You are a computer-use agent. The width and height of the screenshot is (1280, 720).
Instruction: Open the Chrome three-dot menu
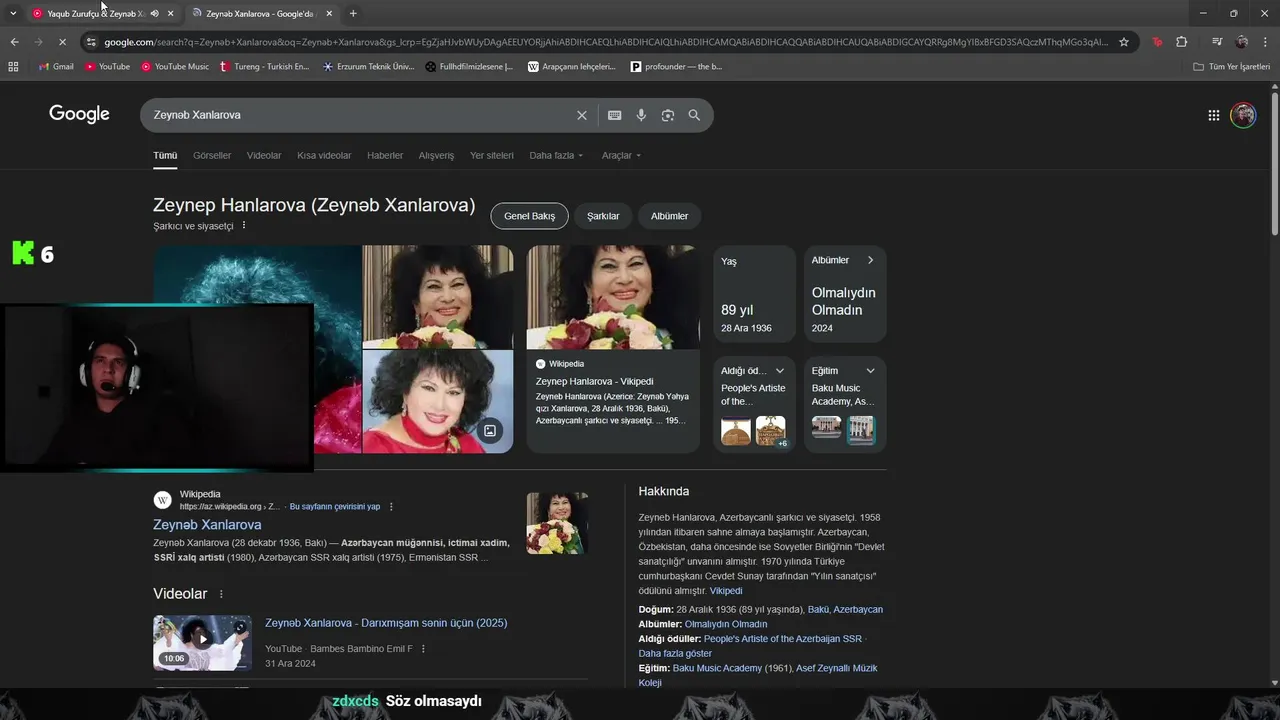(x=1265, y=42)
